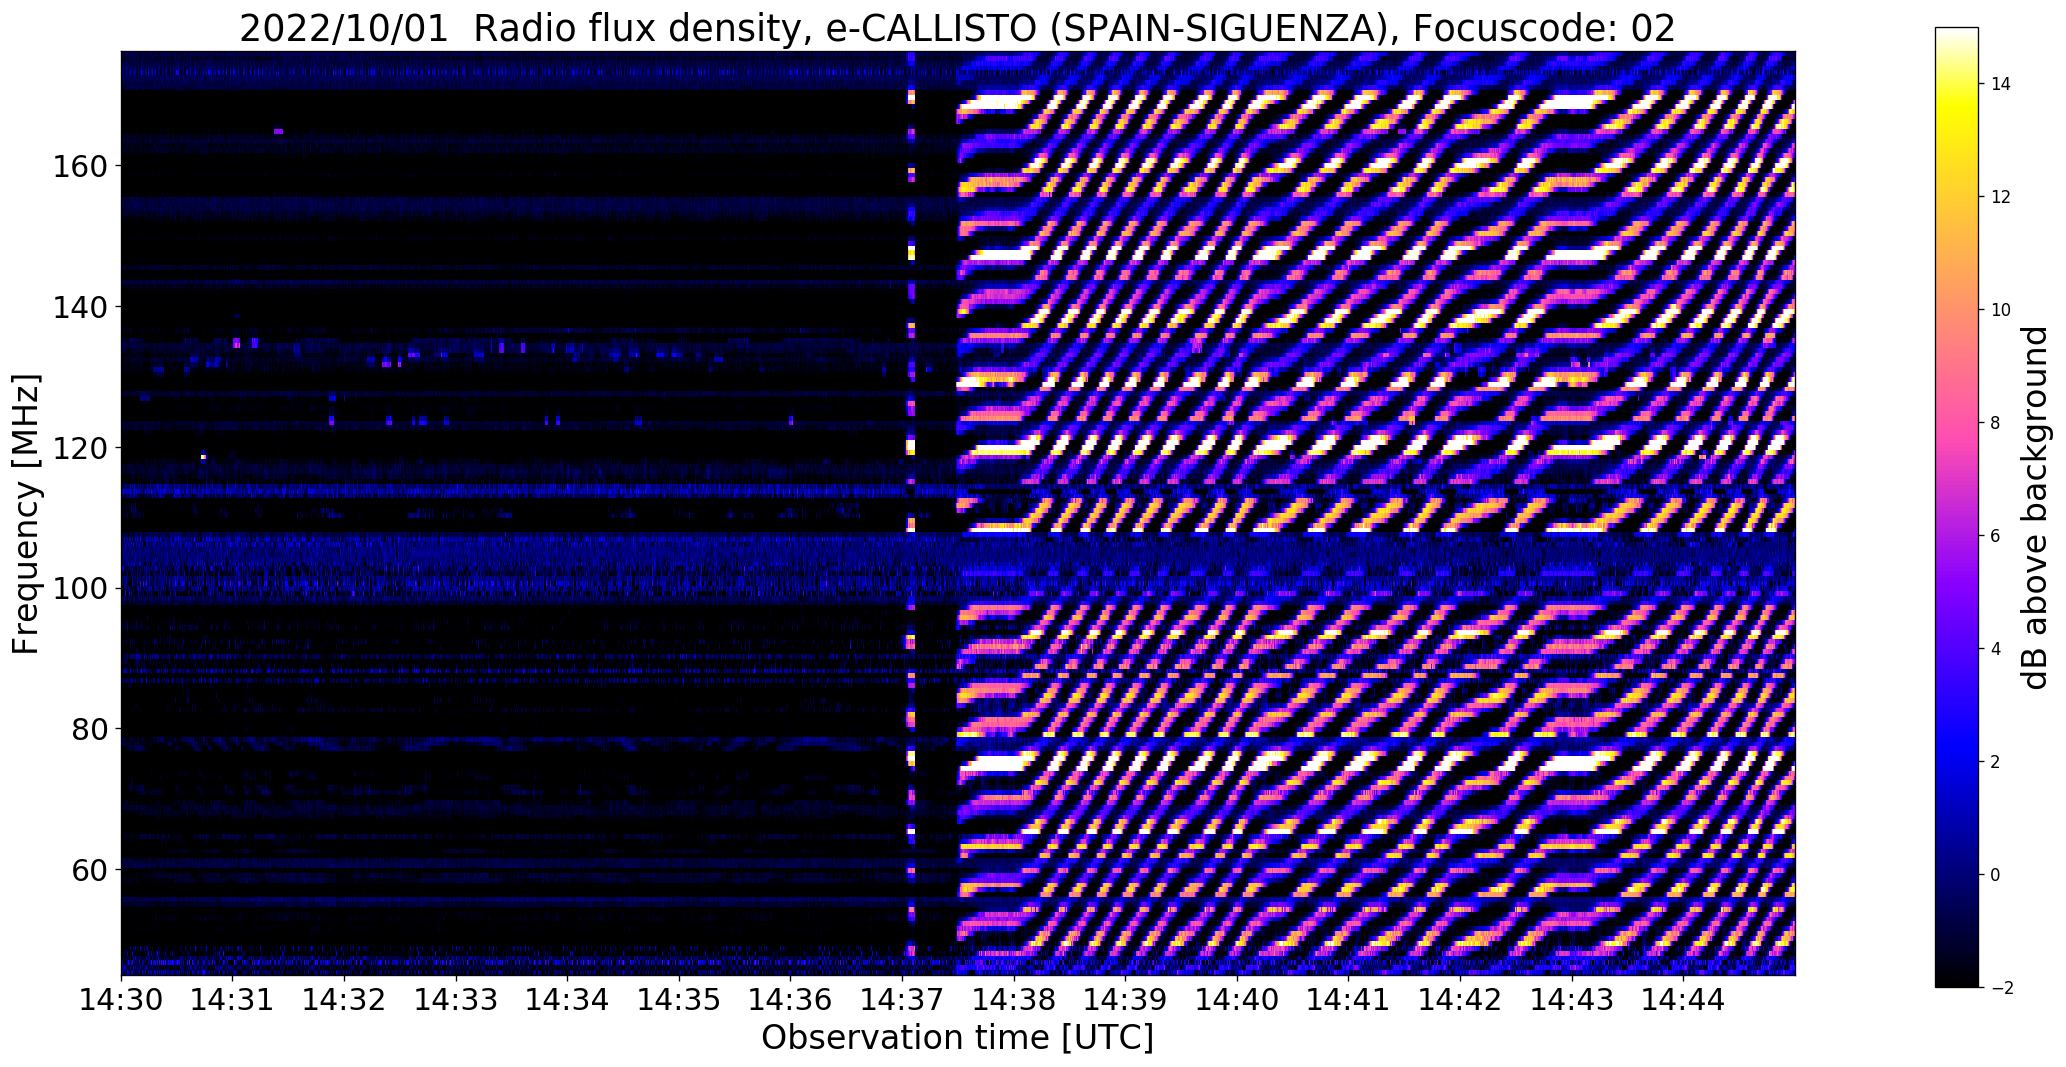
Task: Click the 140 frequency tick label
Action: 78,307
